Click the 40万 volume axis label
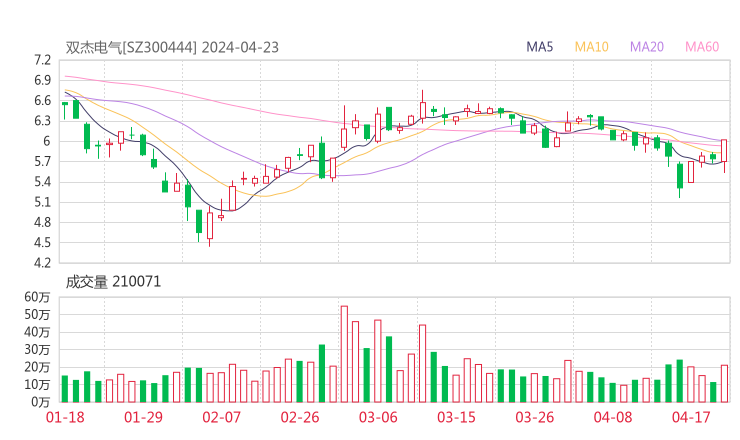740x440 pixels. (37, 332)
